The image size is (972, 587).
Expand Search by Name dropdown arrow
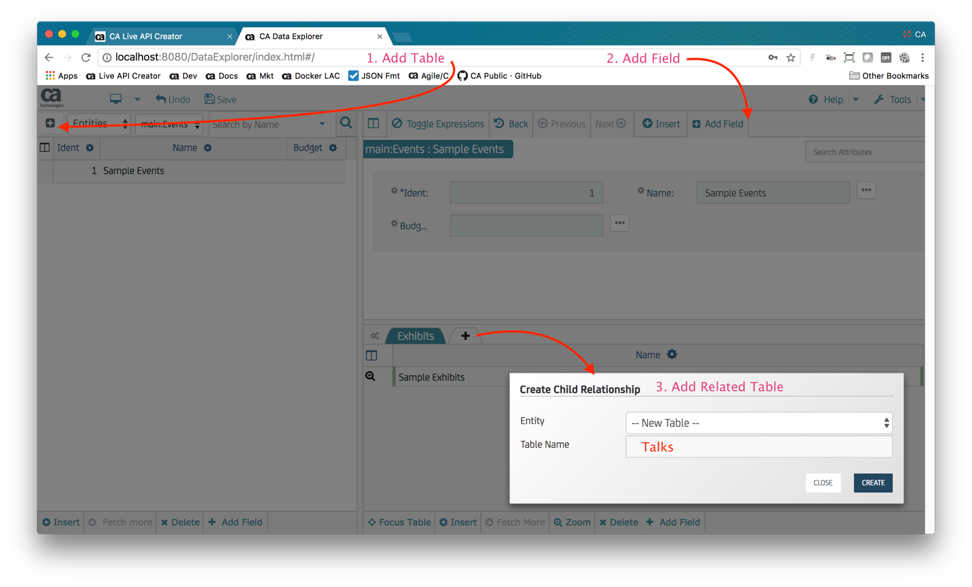322,124
